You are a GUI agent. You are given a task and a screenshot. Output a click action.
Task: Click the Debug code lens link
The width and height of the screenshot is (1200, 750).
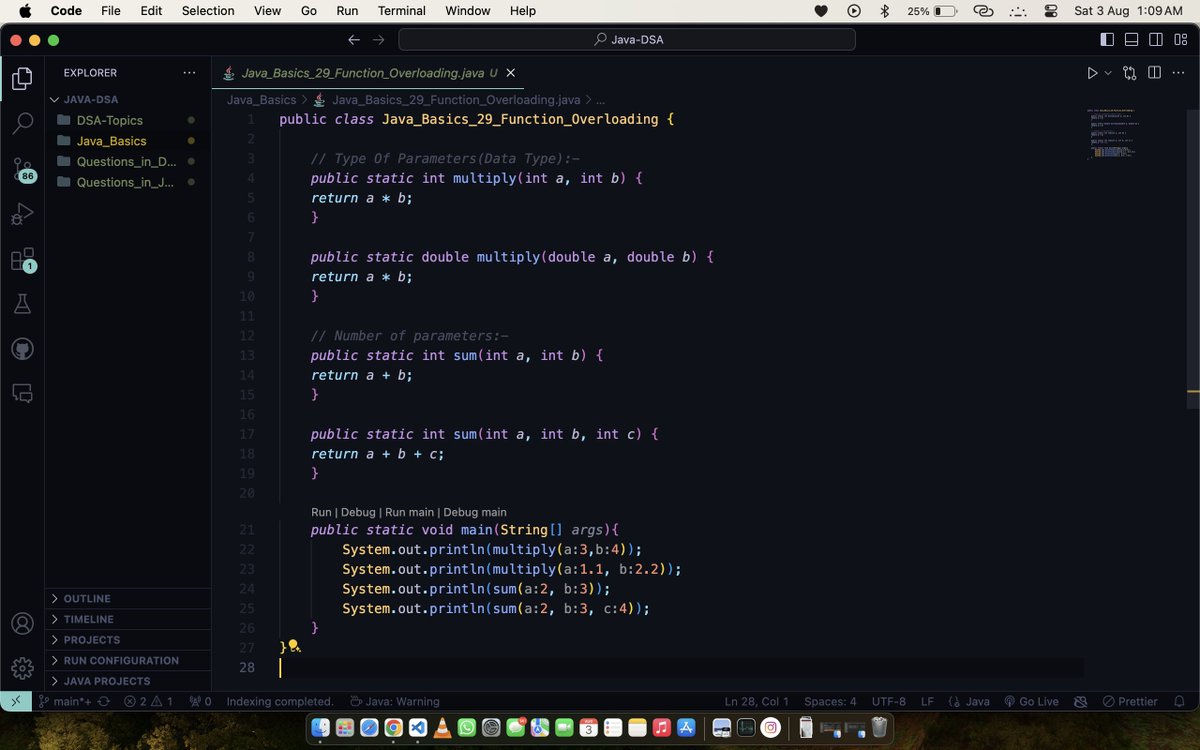(358, 512)
